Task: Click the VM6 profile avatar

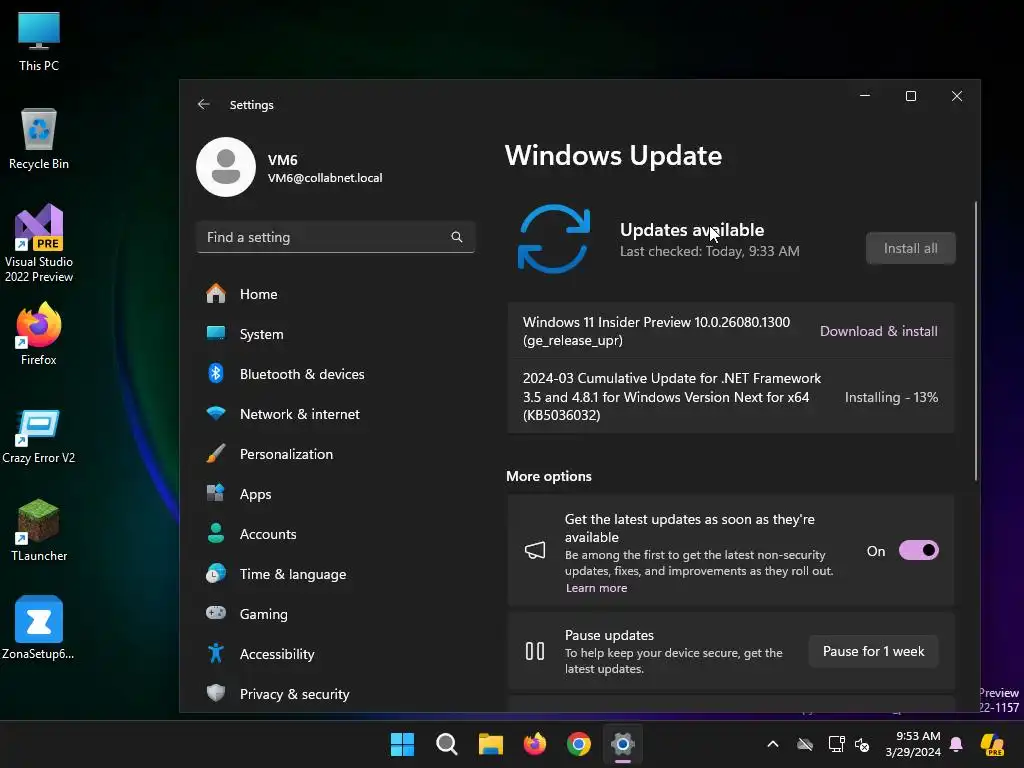Action: (226, 167)
